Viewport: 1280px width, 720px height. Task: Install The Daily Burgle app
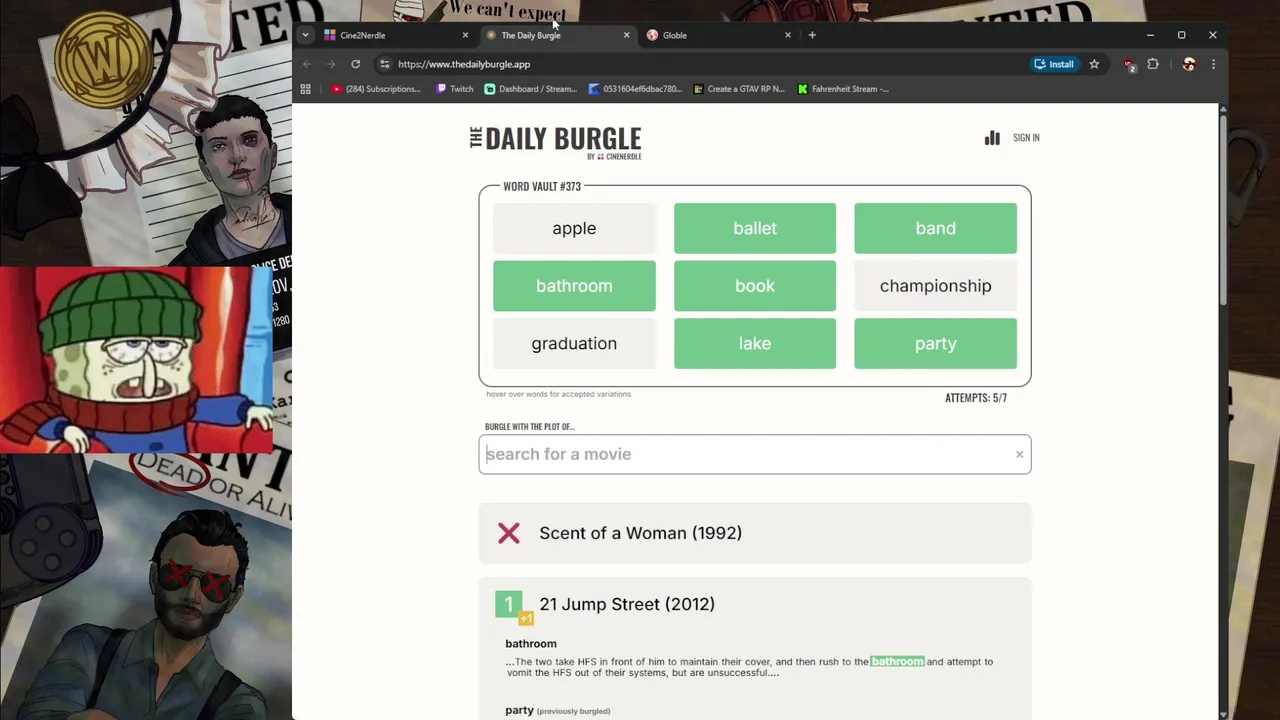[1054, 64]
